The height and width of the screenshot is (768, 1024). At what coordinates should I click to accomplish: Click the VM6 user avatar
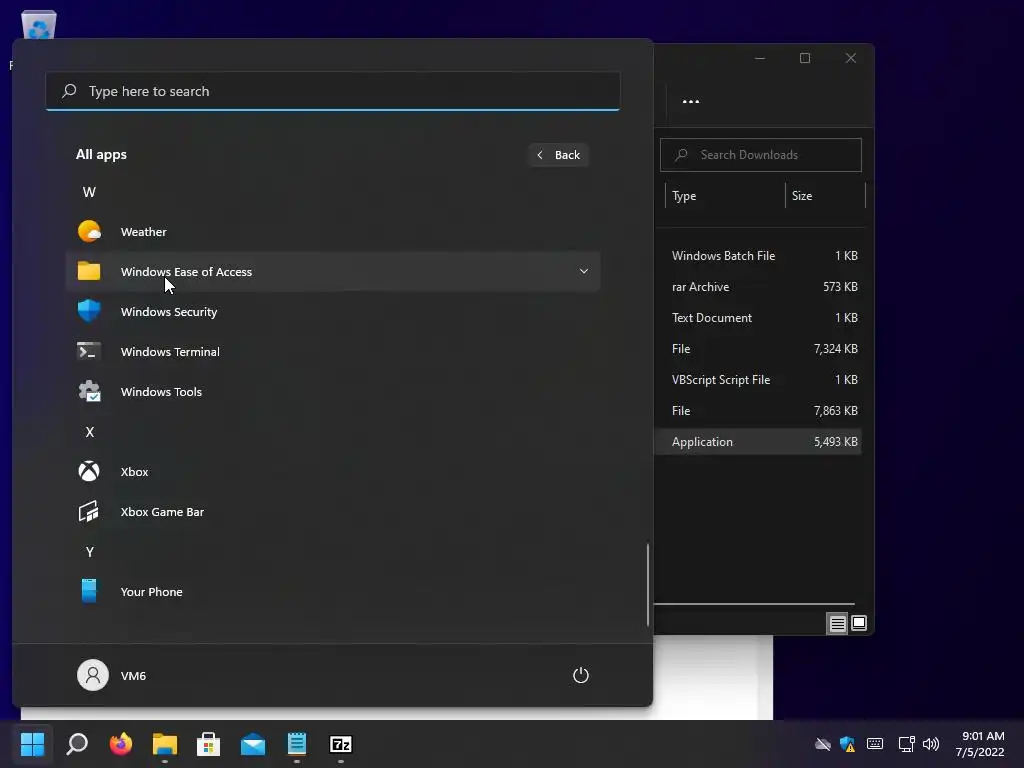(93, 675)
